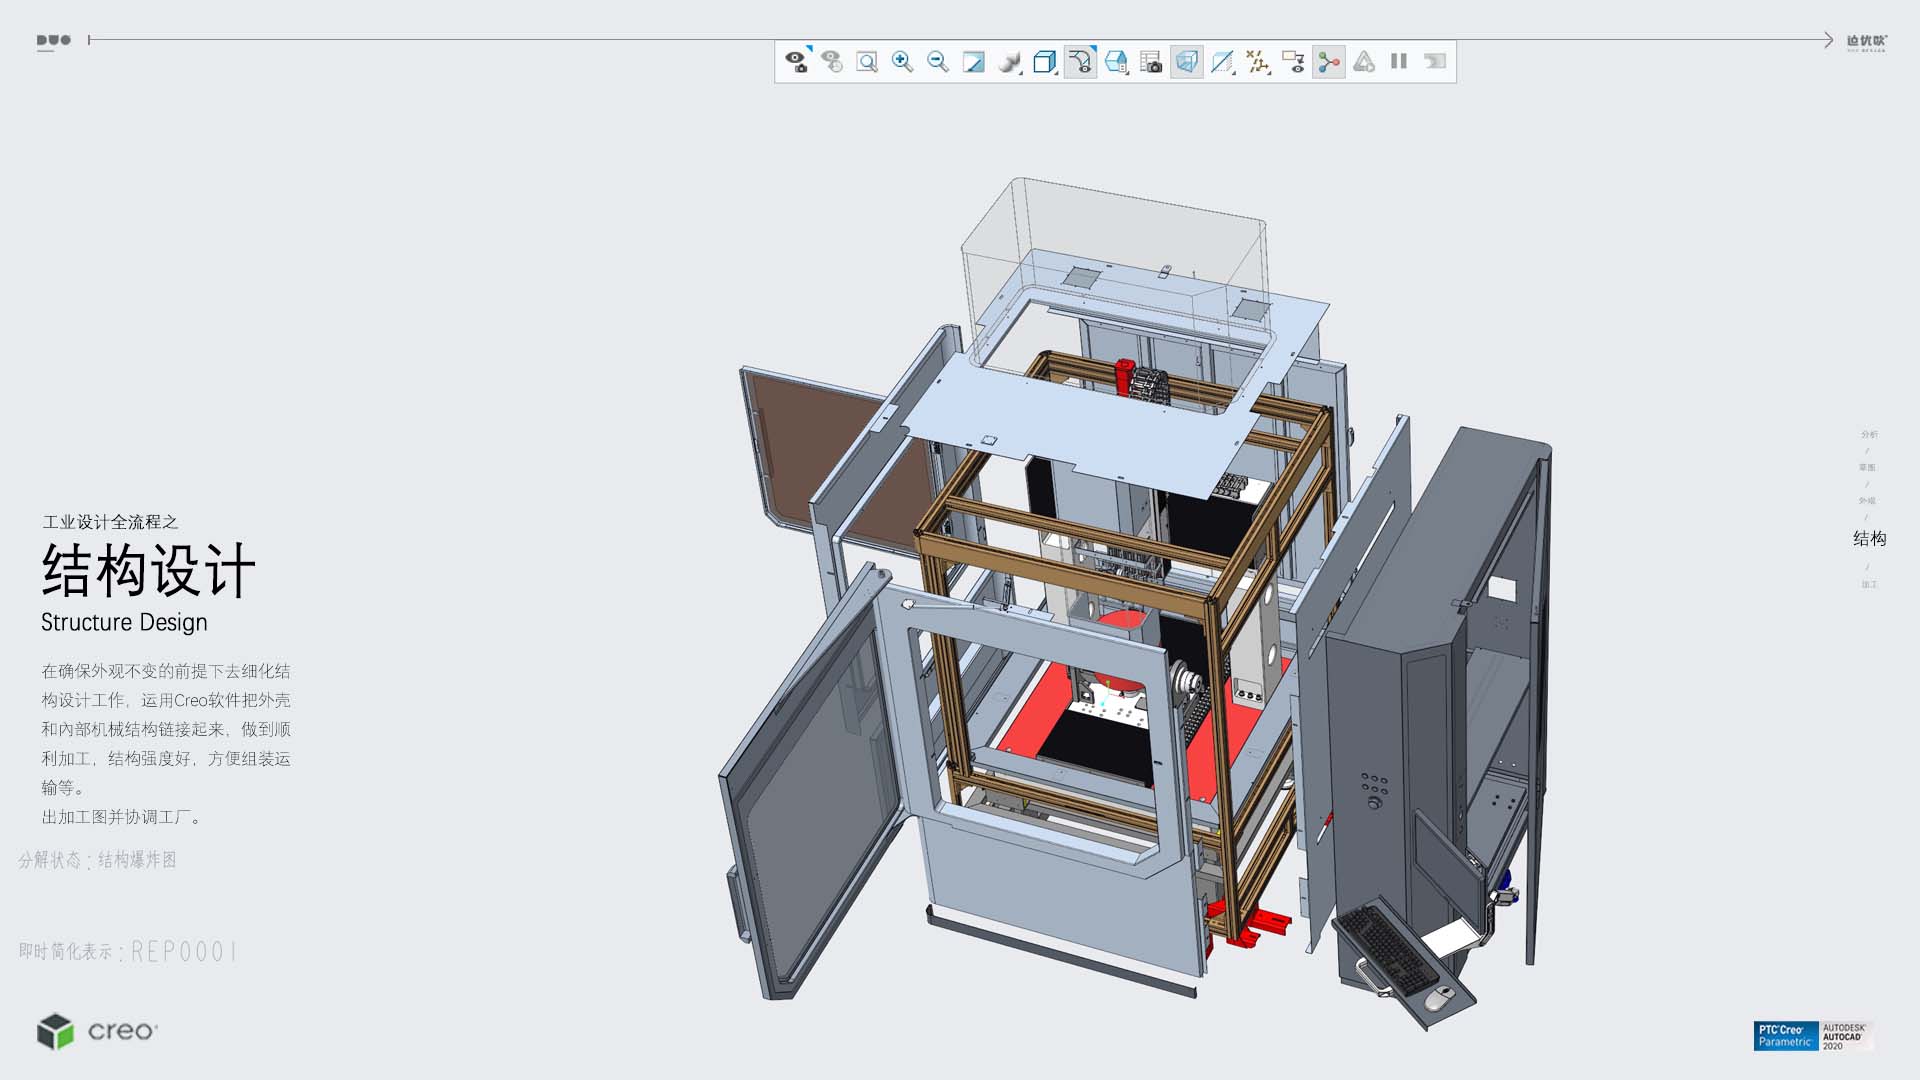Click the PTC Creo Parametric badge
Screen dimensions: 1920x1080
pyautogui.click(x=1785, y=1036)
